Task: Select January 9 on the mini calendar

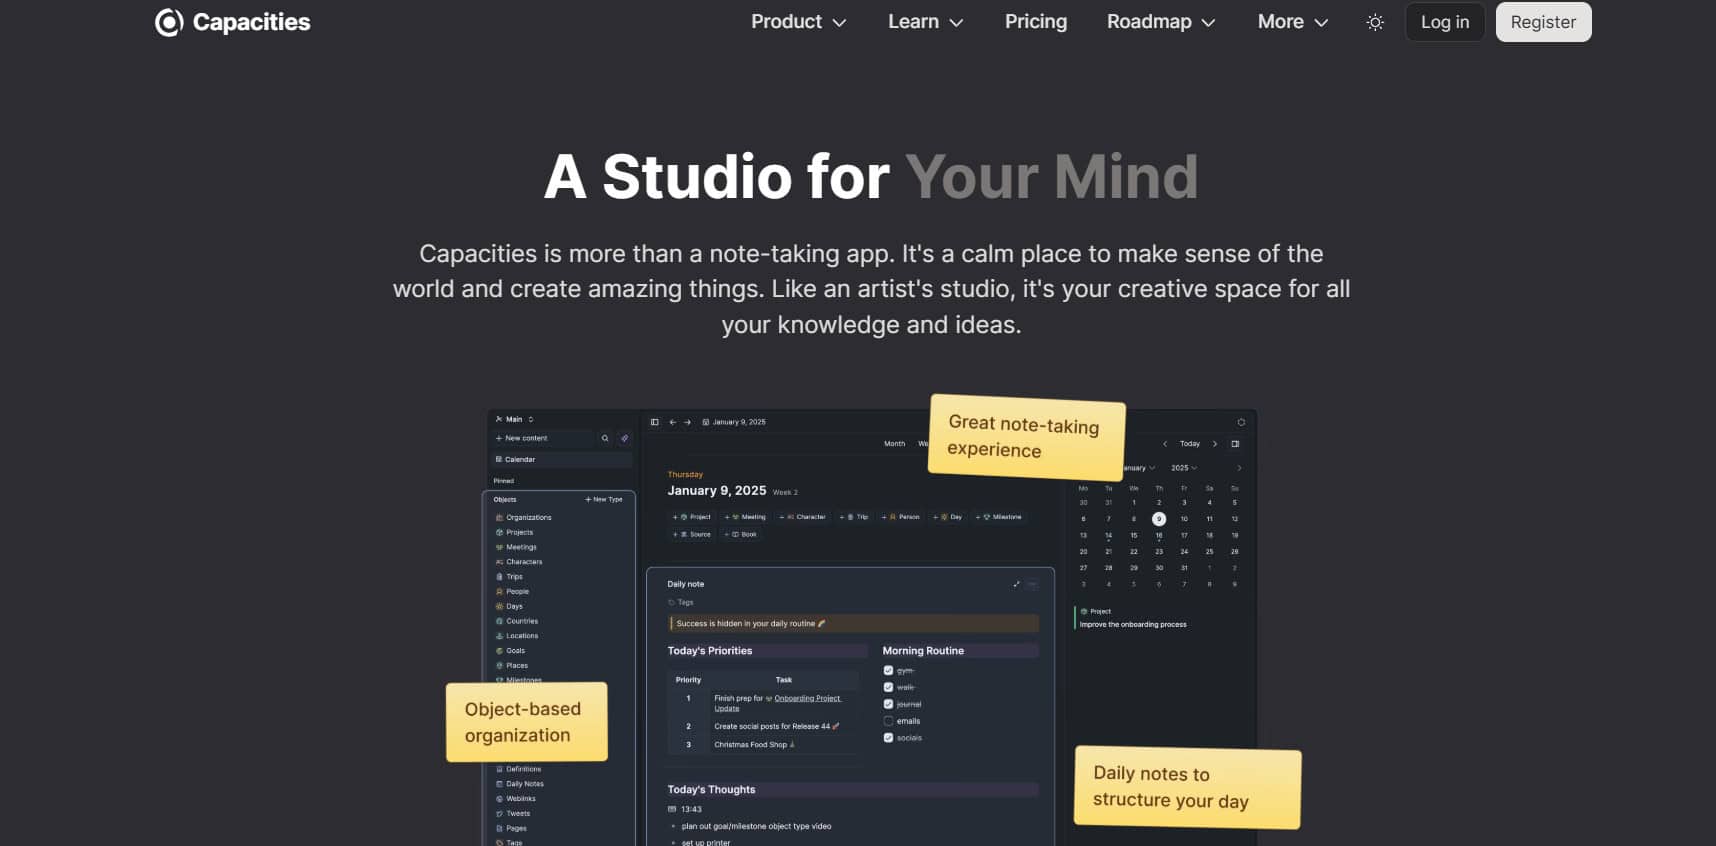Action: click(1158, 519)
